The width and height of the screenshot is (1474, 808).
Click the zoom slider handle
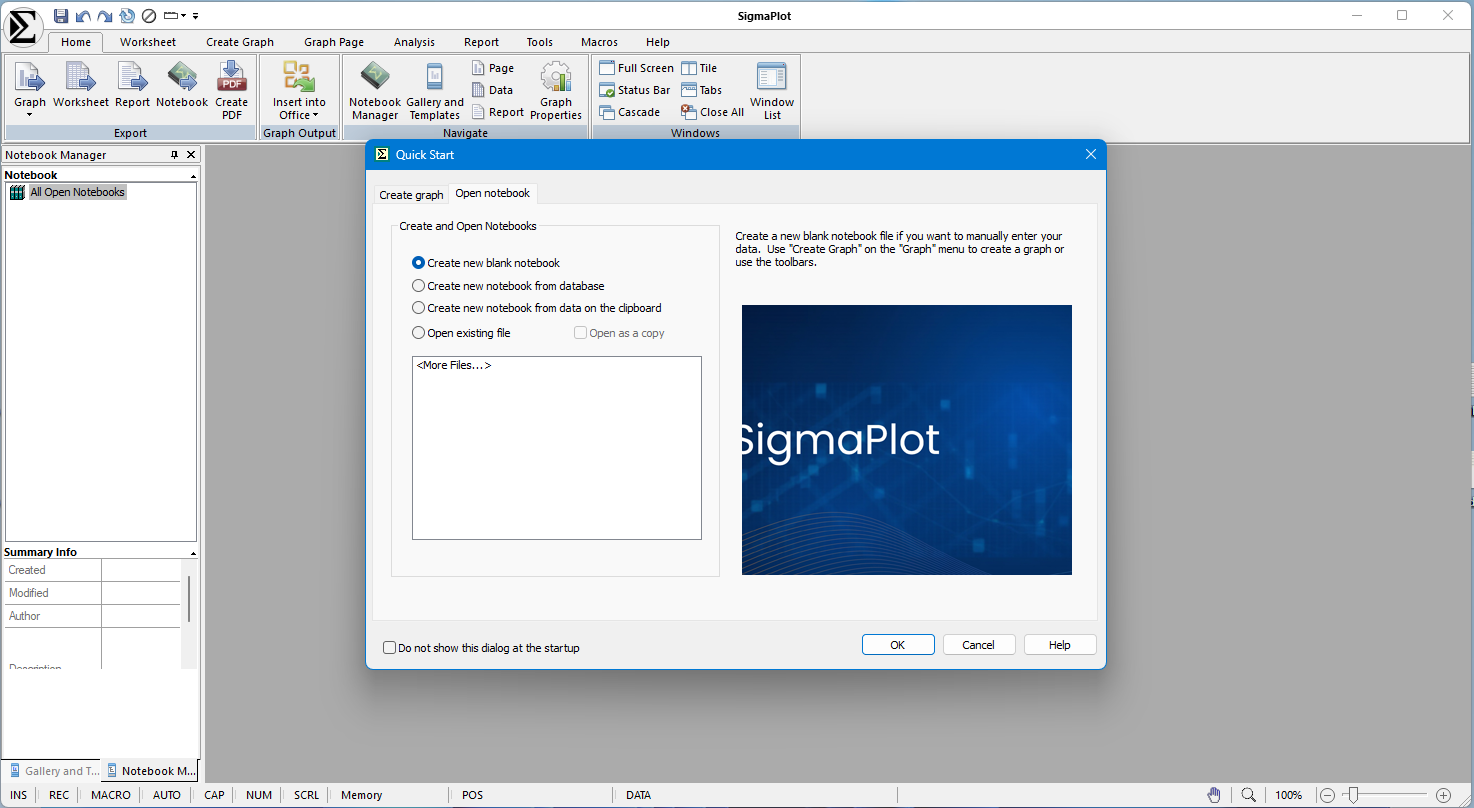coord(1352,795)
